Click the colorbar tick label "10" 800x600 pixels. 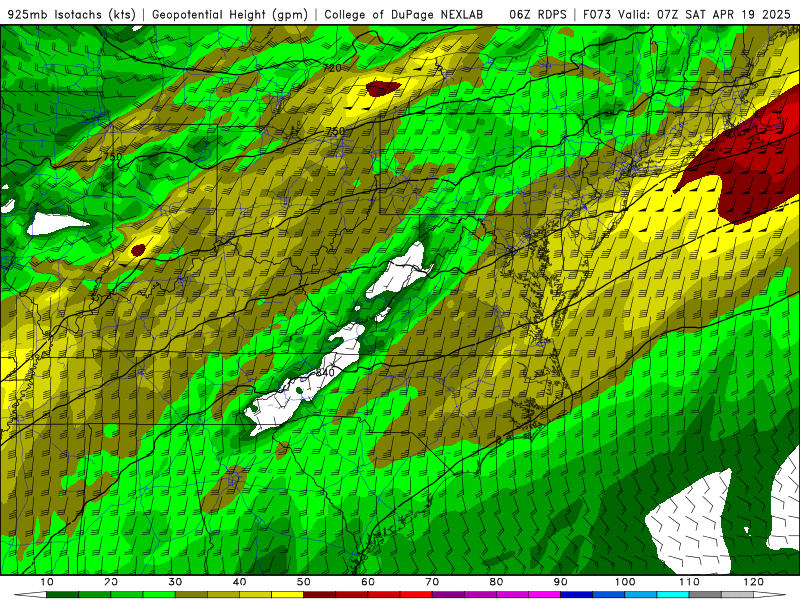pyautogui.click(x=46, y=582)
